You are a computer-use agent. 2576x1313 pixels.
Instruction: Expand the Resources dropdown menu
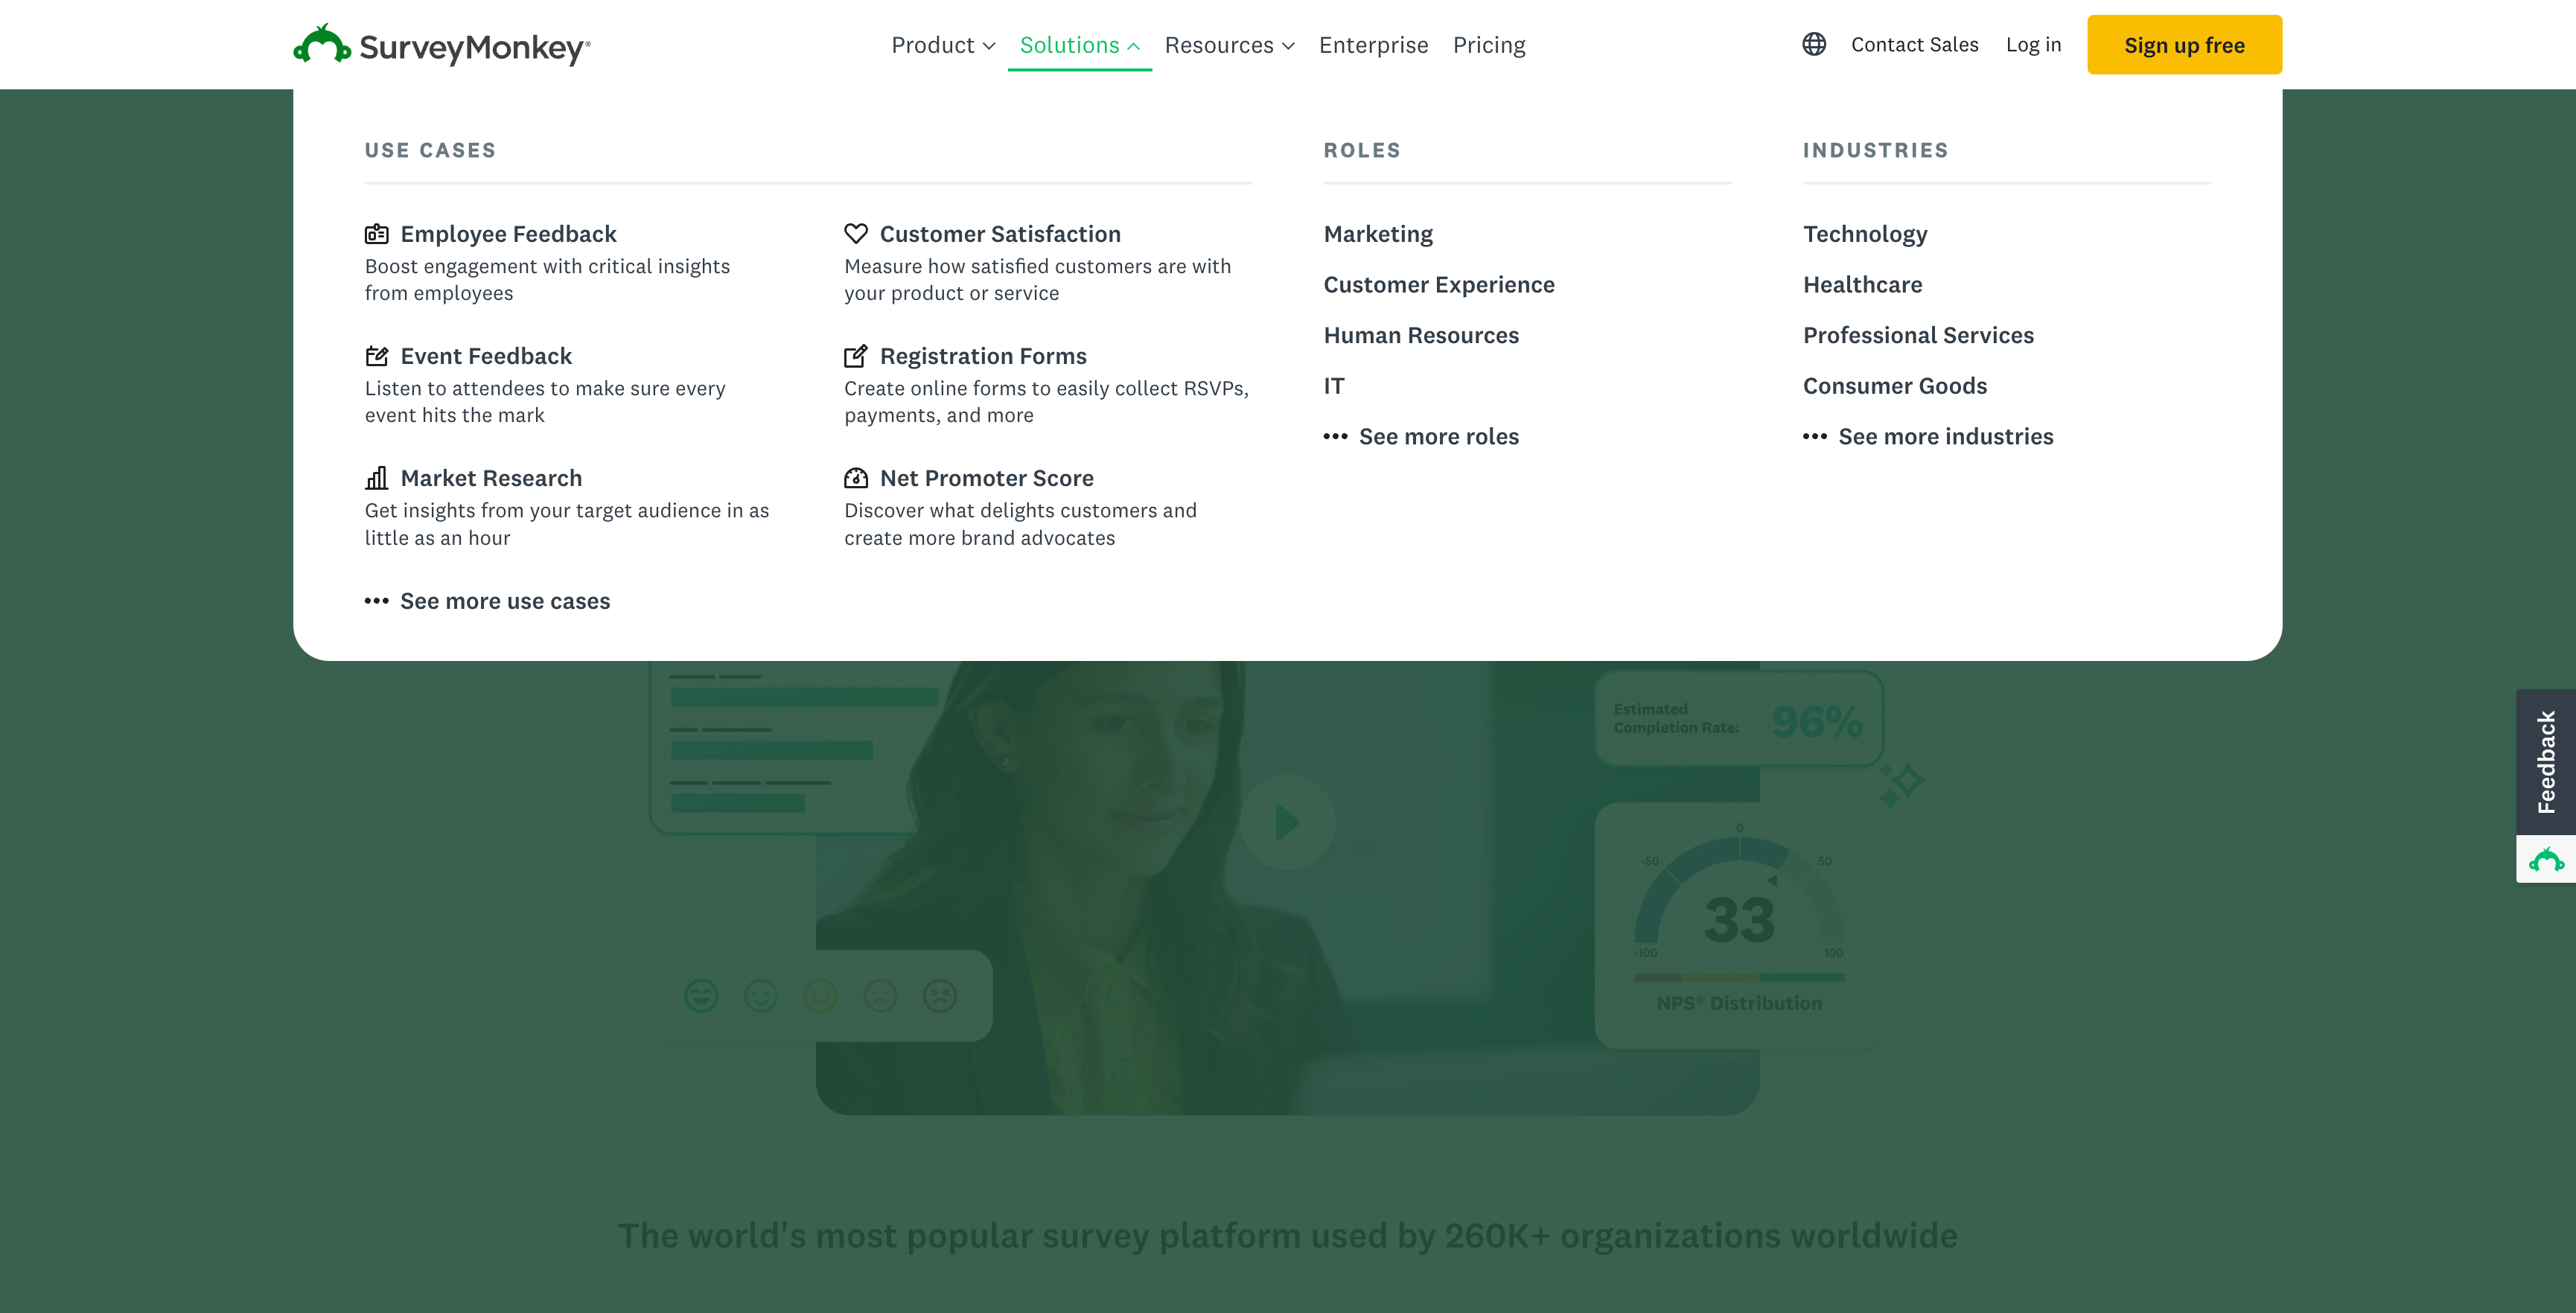[x=1228, y=45]
